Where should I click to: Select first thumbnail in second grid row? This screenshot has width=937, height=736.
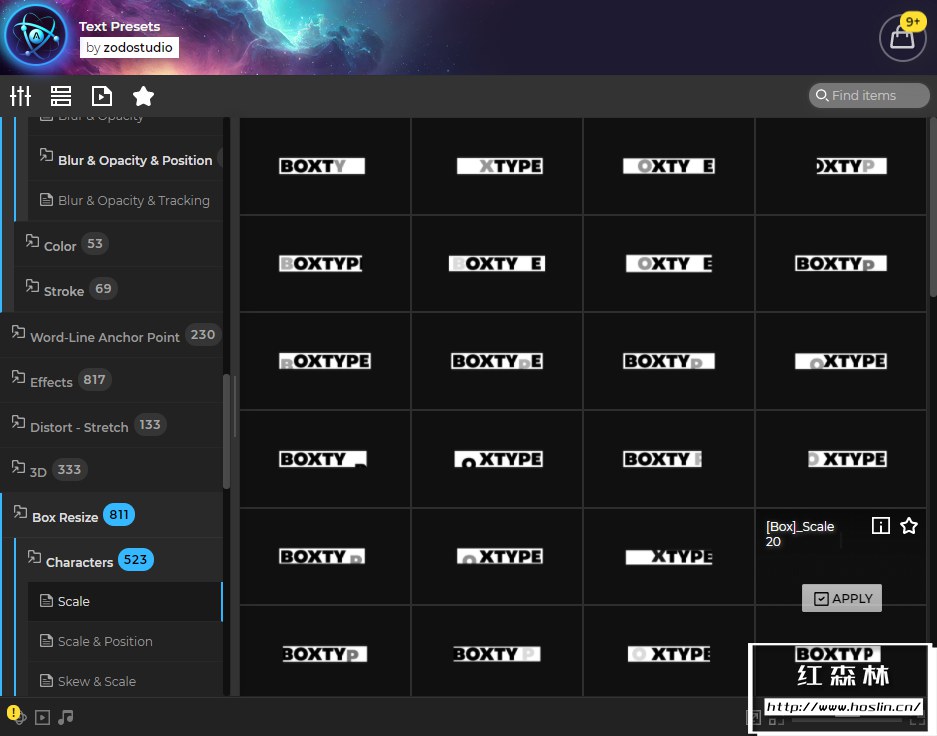pyautogui.click(x=325, y=263)
